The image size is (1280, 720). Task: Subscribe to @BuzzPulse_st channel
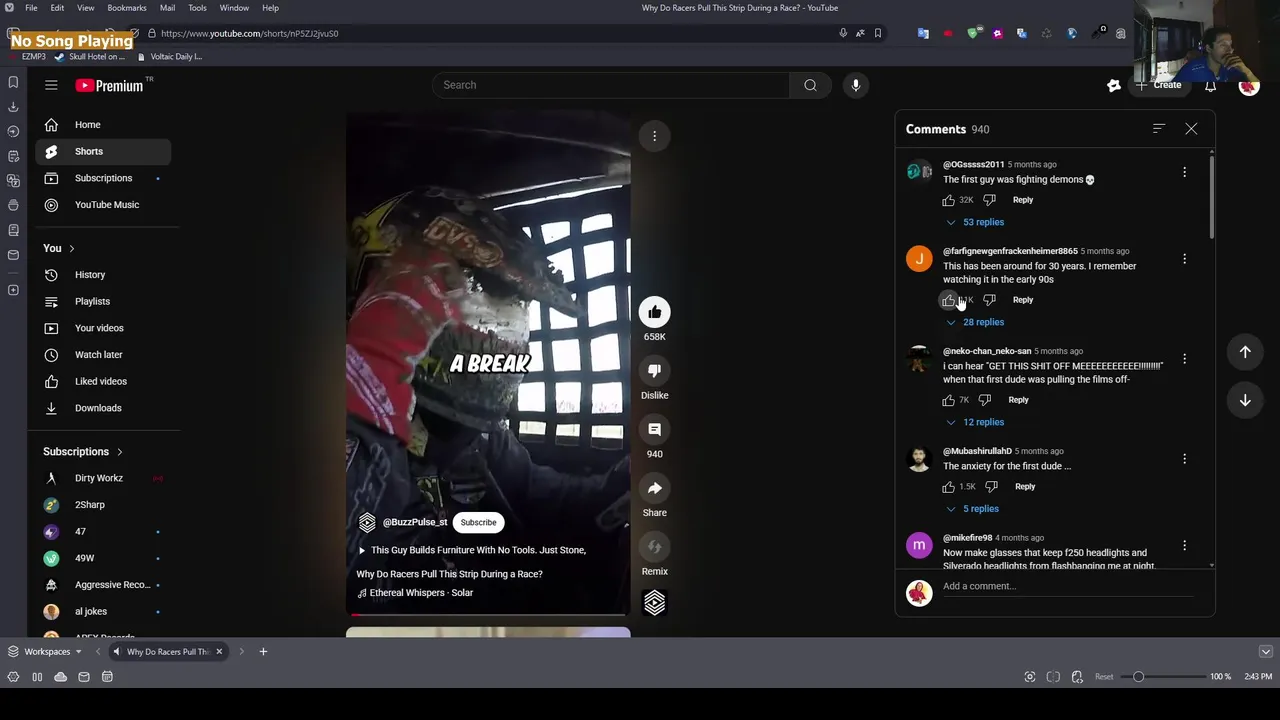(x=478, y=522)
